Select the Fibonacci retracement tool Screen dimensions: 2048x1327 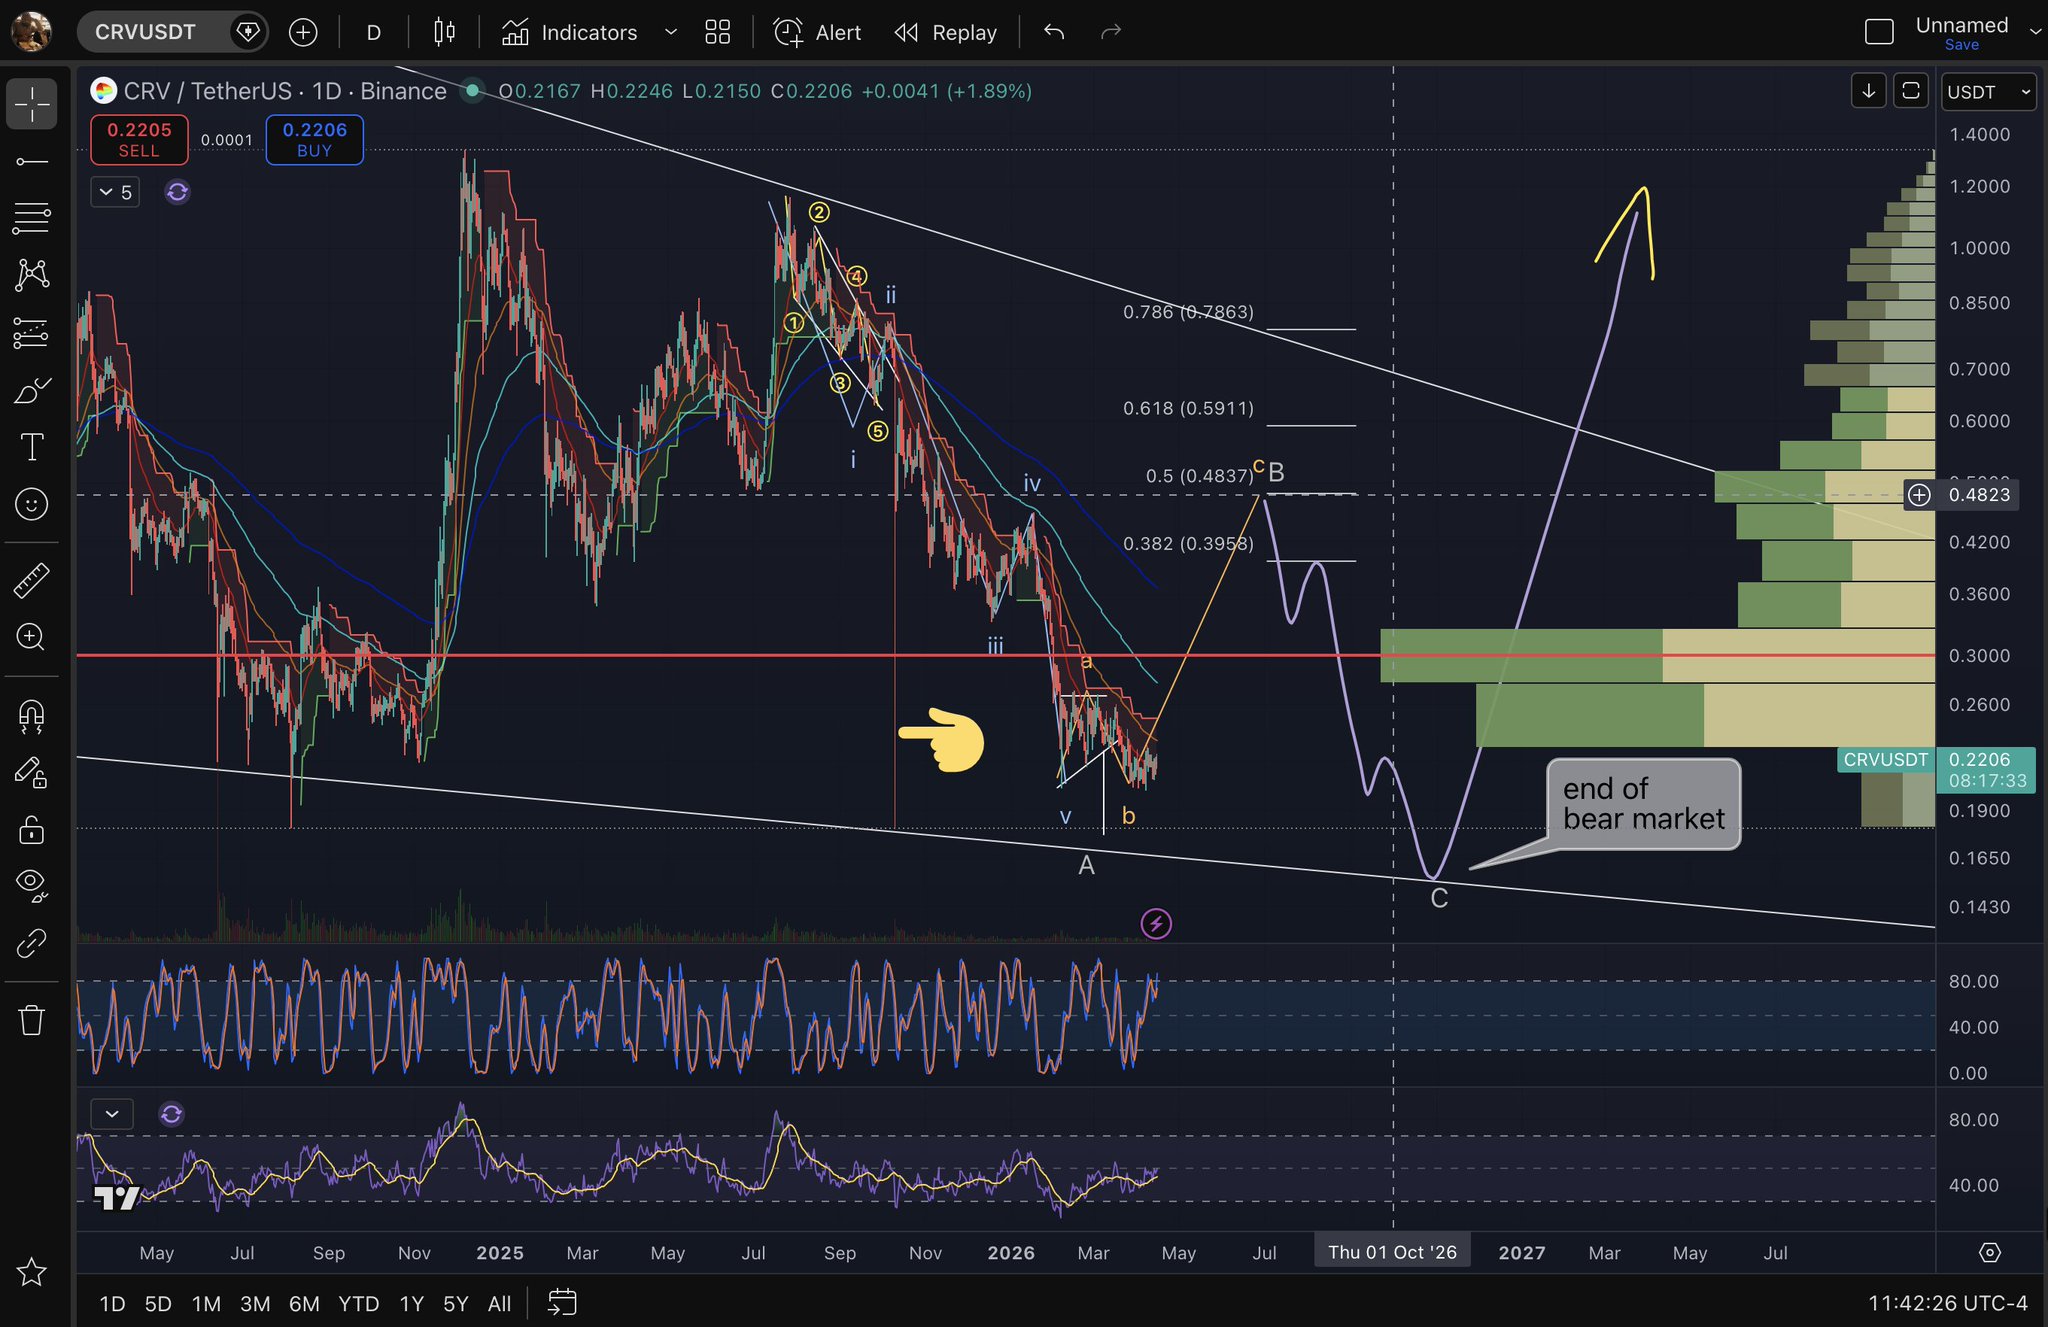pos(31,218)
